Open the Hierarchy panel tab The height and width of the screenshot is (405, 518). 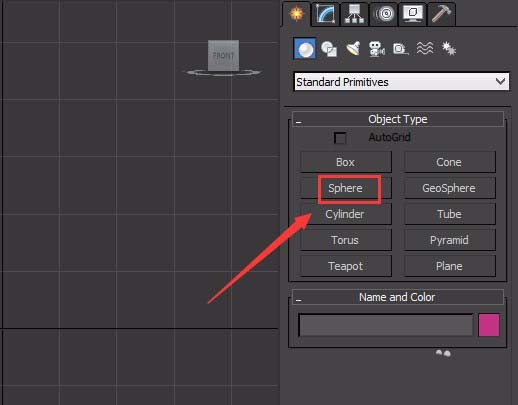(354, 14)
